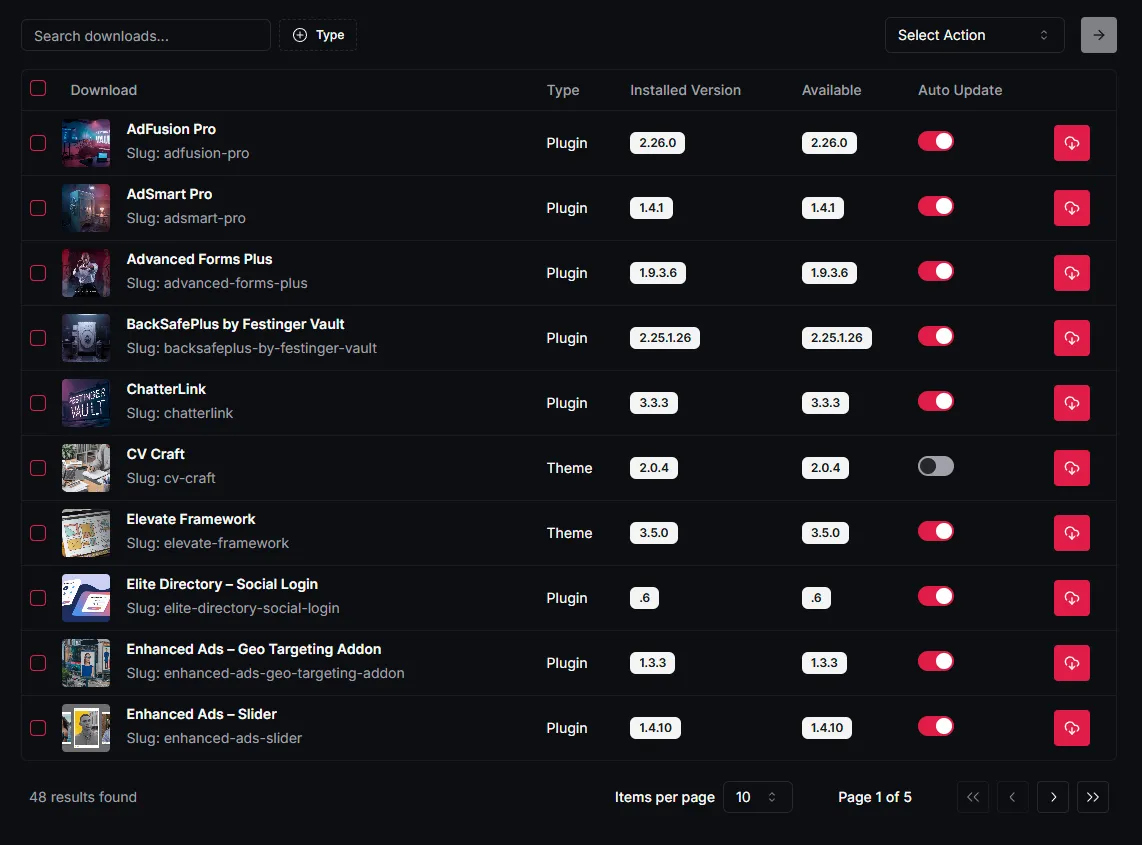Sort by the Installed Version column
Viewport: 1142px width, 845px height.
[685, 90]
